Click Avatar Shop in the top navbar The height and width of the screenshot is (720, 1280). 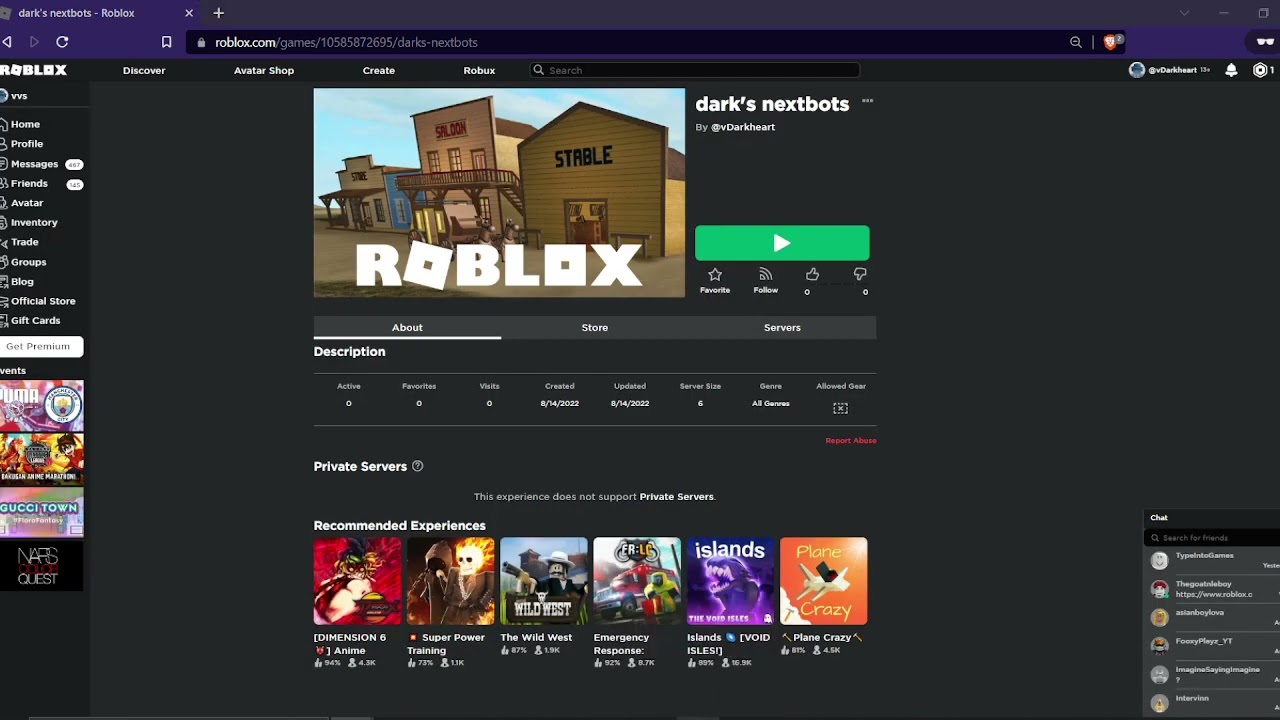[x=264, y=70]
